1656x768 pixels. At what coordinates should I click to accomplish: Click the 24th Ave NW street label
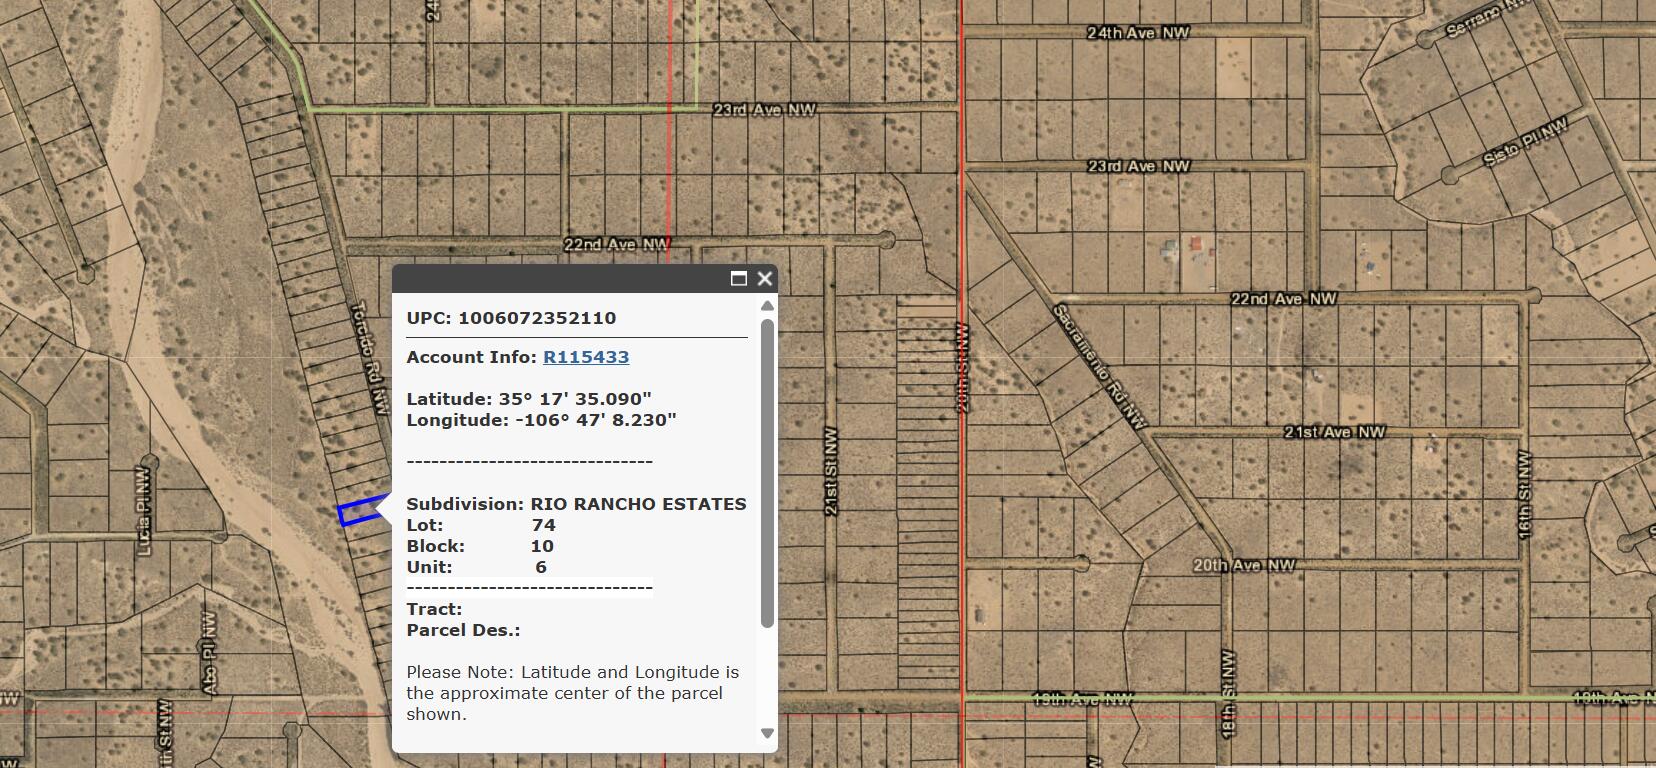(x=1138, y=33)
